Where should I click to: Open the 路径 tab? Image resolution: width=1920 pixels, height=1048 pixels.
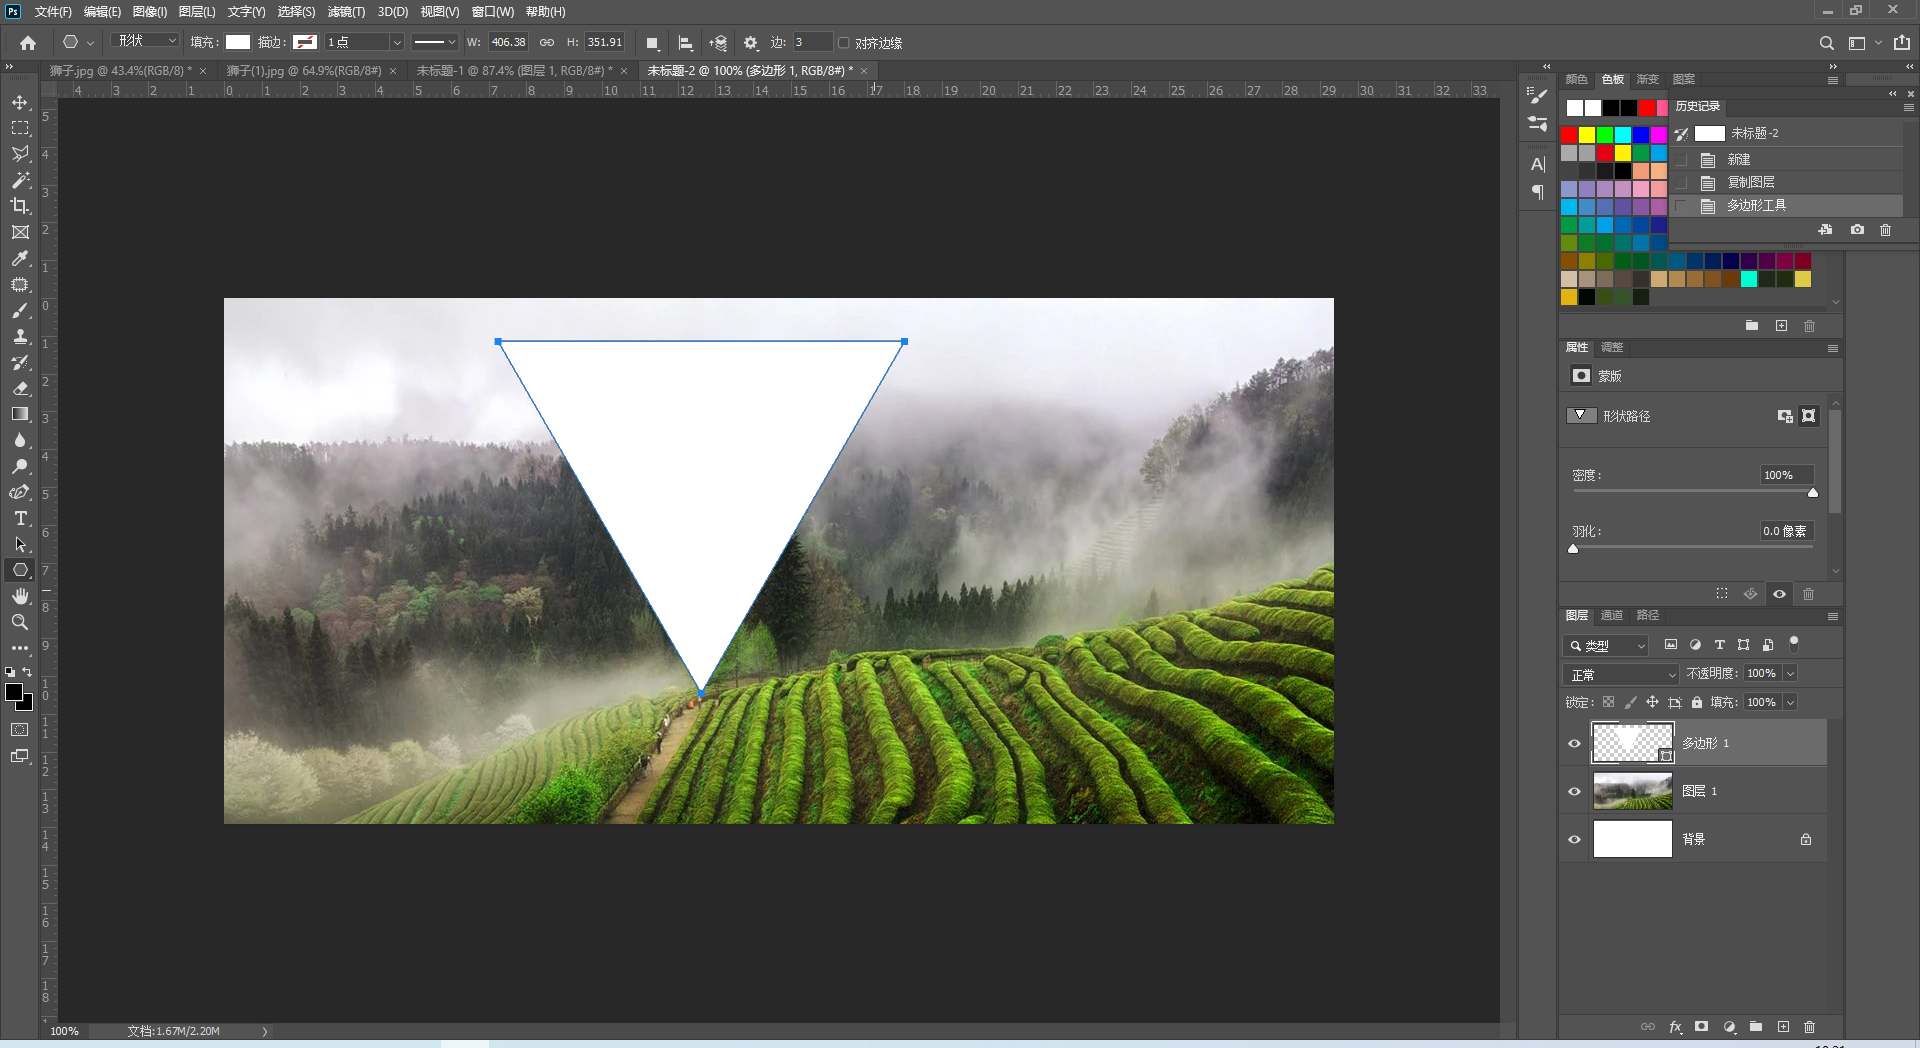click(x=1647, y=616)
